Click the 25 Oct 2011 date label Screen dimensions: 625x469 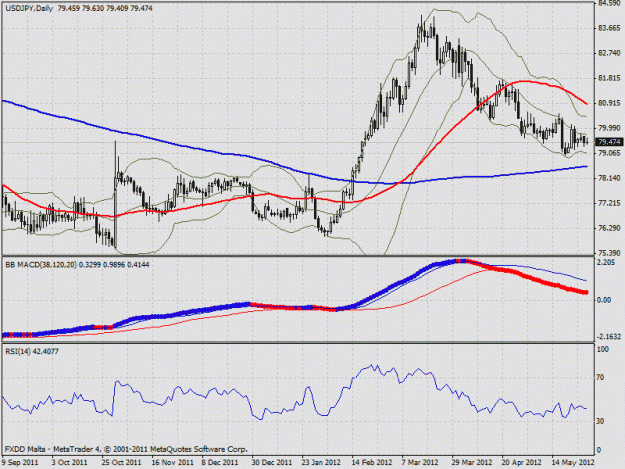click(121, 463)
